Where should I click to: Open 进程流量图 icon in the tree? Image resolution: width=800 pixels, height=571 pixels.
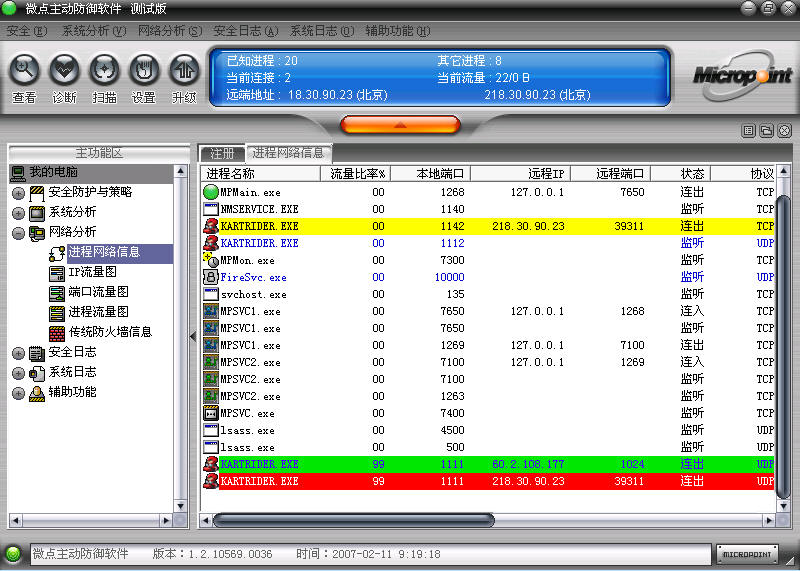[x=57, y=313]
